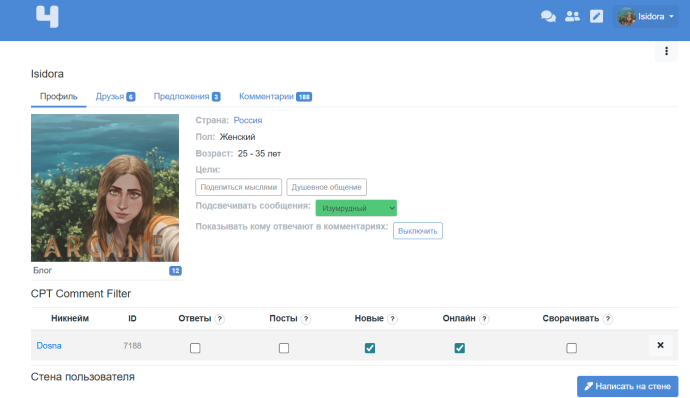Open the site logo home link
This screenshot has width=690, height=398.
[47, 17]
